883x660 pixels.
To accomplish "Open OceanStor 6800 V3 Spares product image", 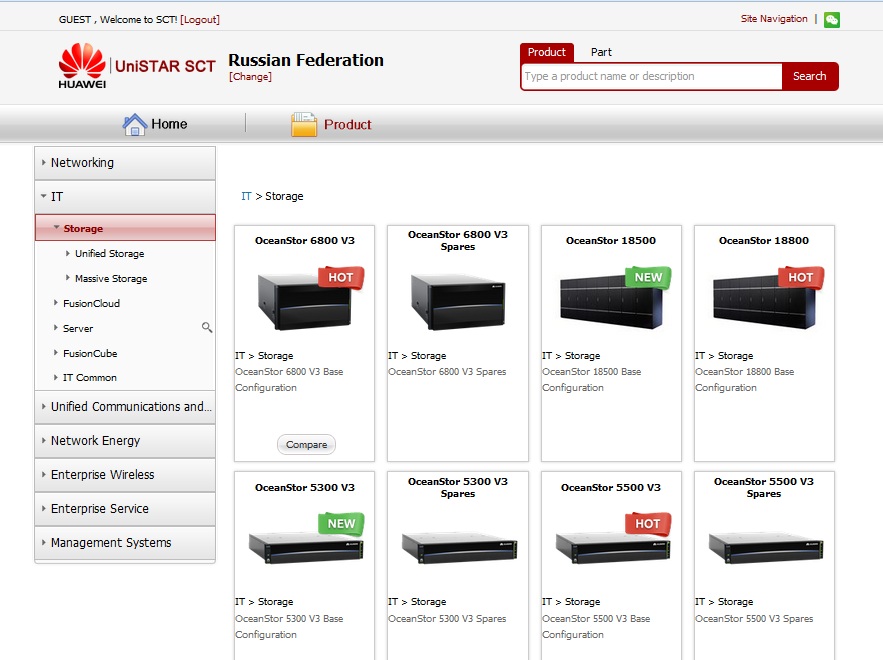I will tap(458, 302).
